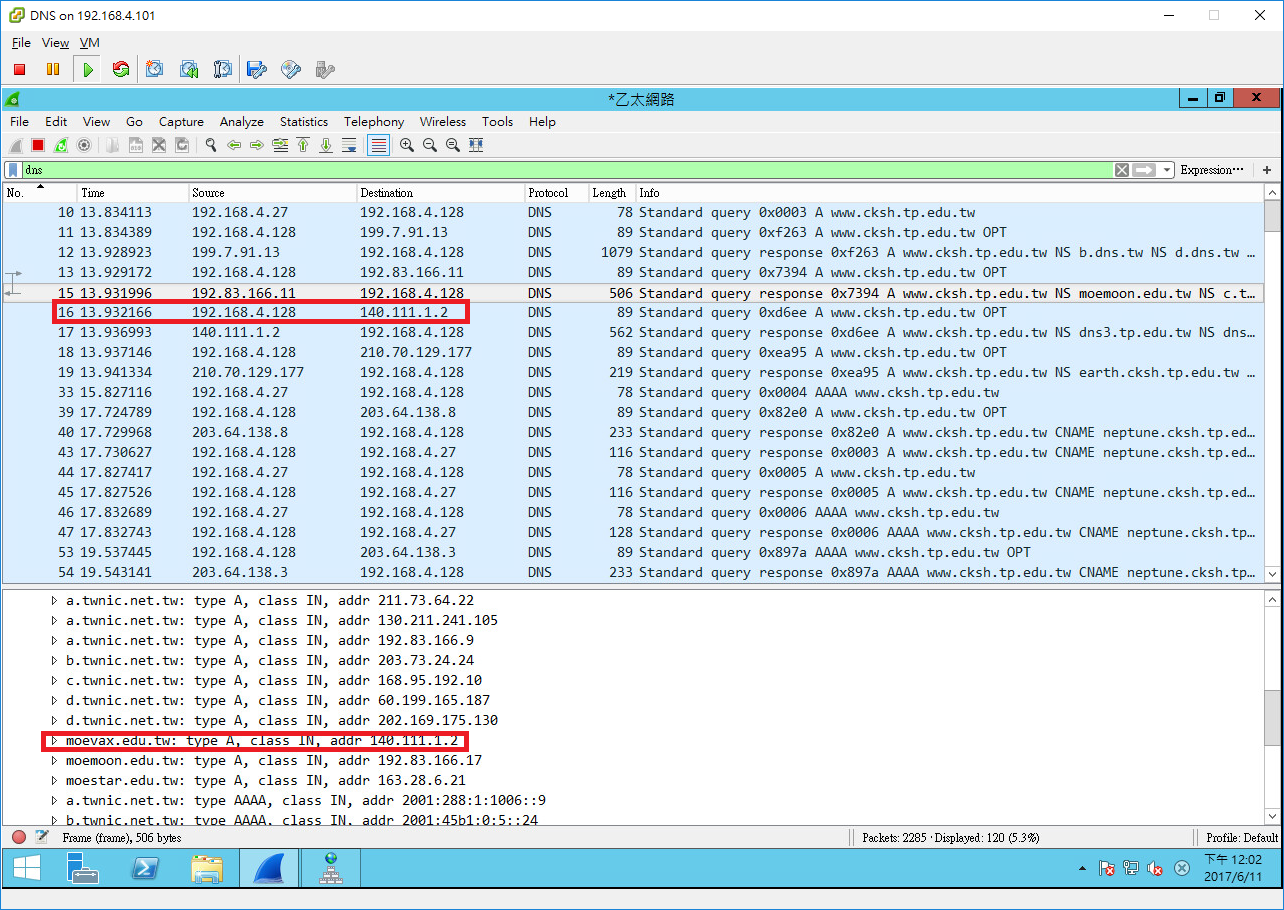Reset the VM using the red-green restart icon

121,69
